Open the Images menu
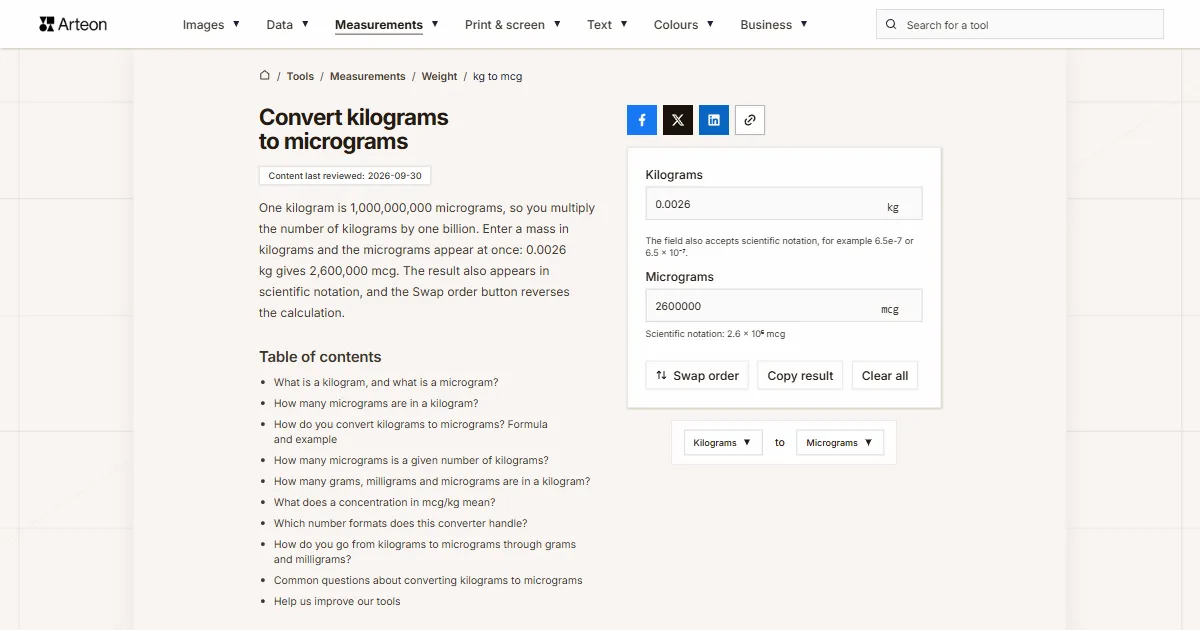 pyautogui.click(x=211, y=25)
